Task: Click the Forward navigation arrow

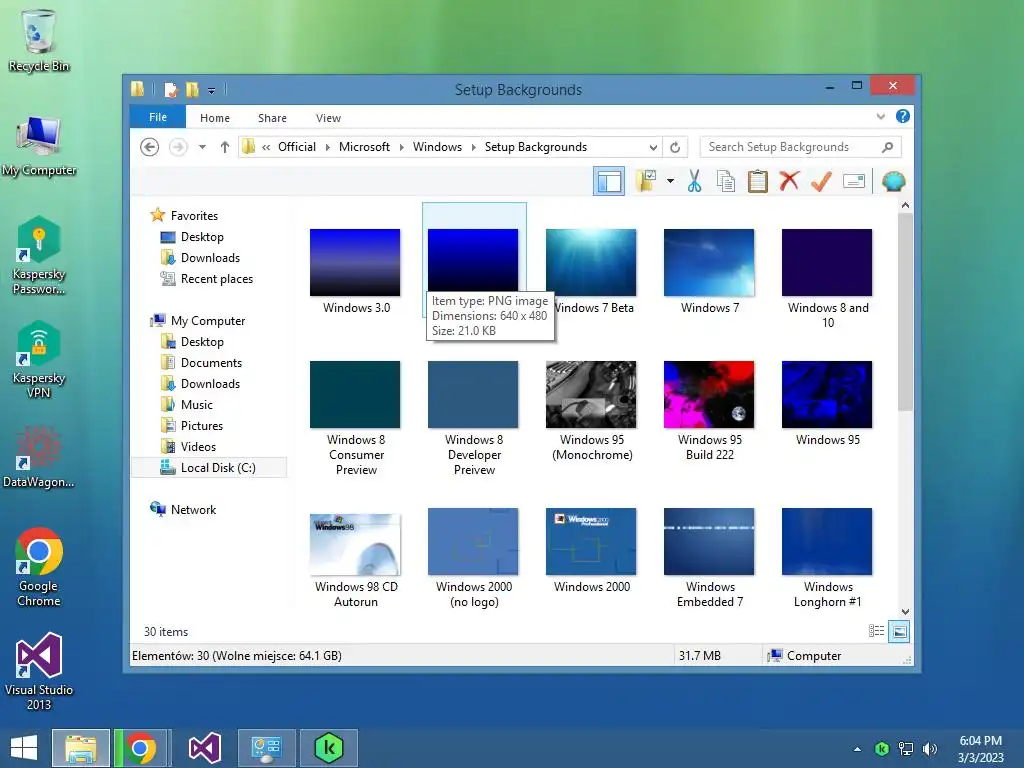Action: tap(178, 147)
